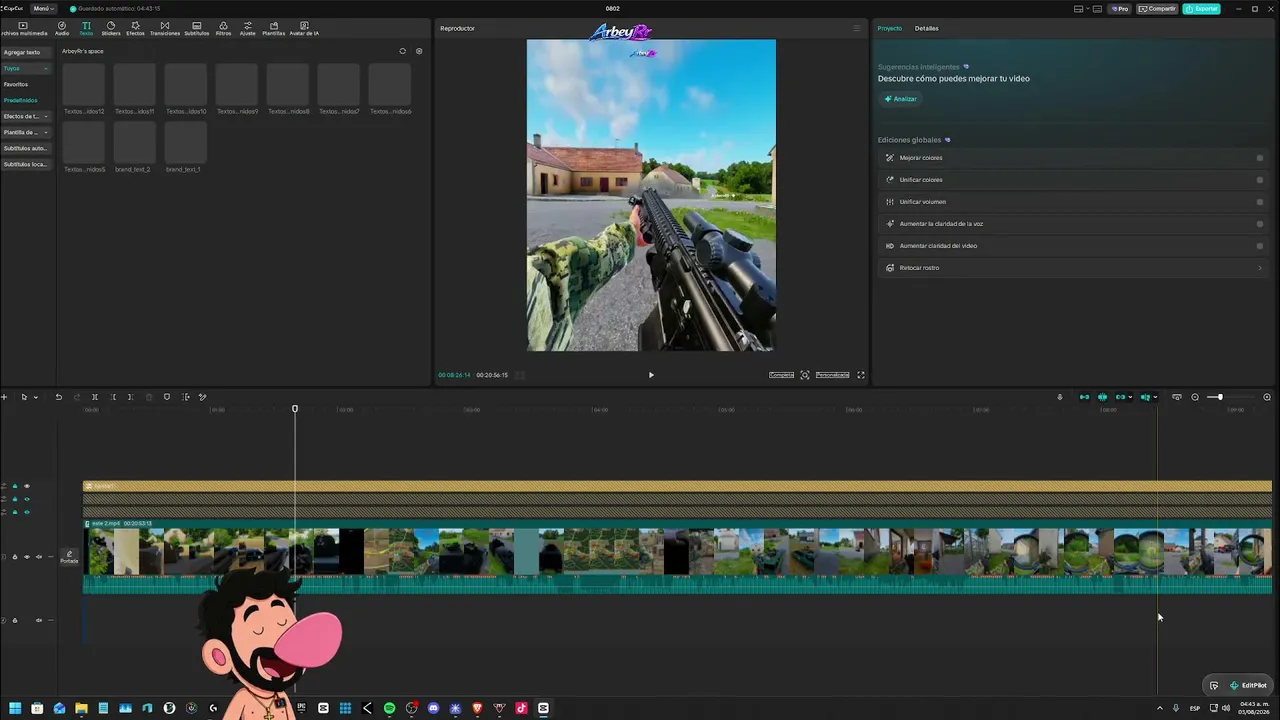Refresh the ArbeyRr's space text list
The width and height of the screenshot is (1280, 720).
[403, 51]
